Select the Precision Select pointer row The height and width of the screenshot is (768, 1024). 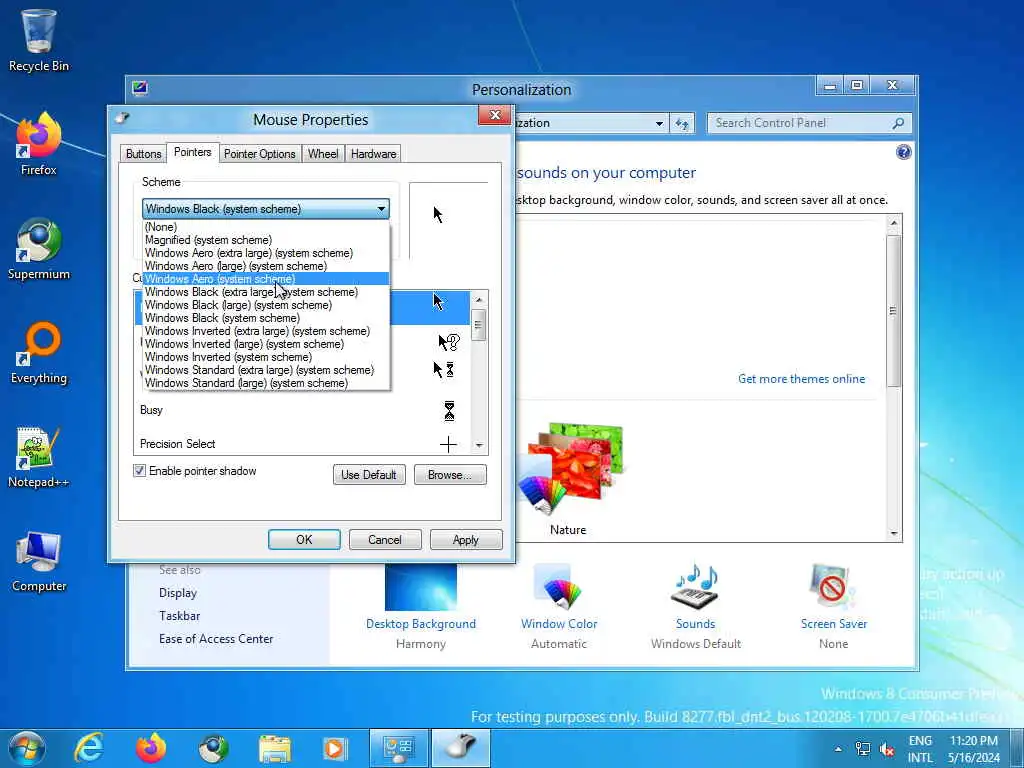(x=302, y=443)
